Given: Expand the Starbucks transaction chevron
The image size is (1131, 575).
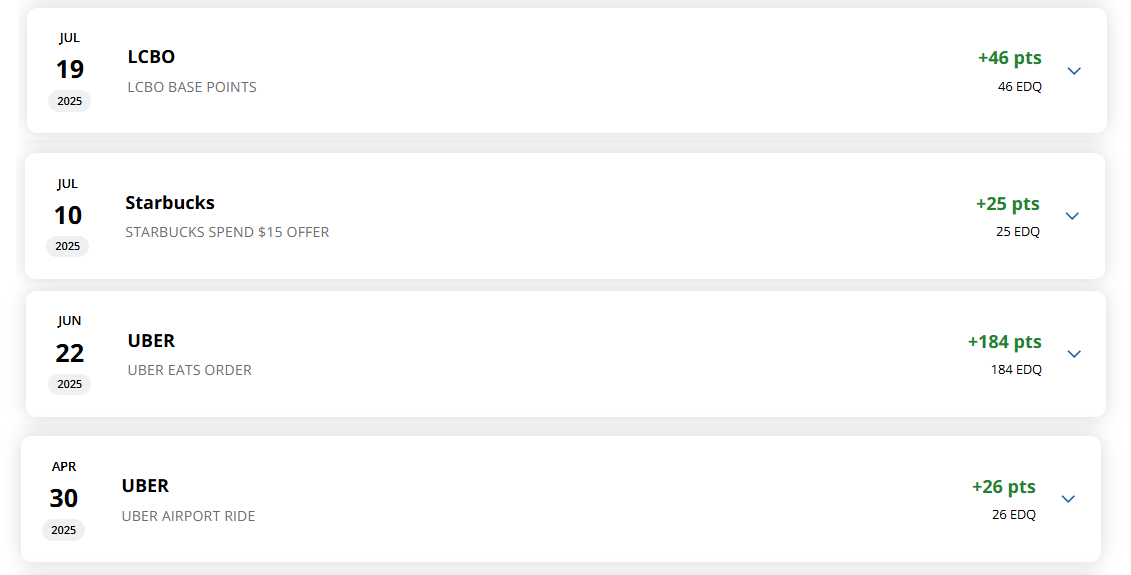Looking at the screenshot, I should pyautogui.click(x=1072, y=216).
